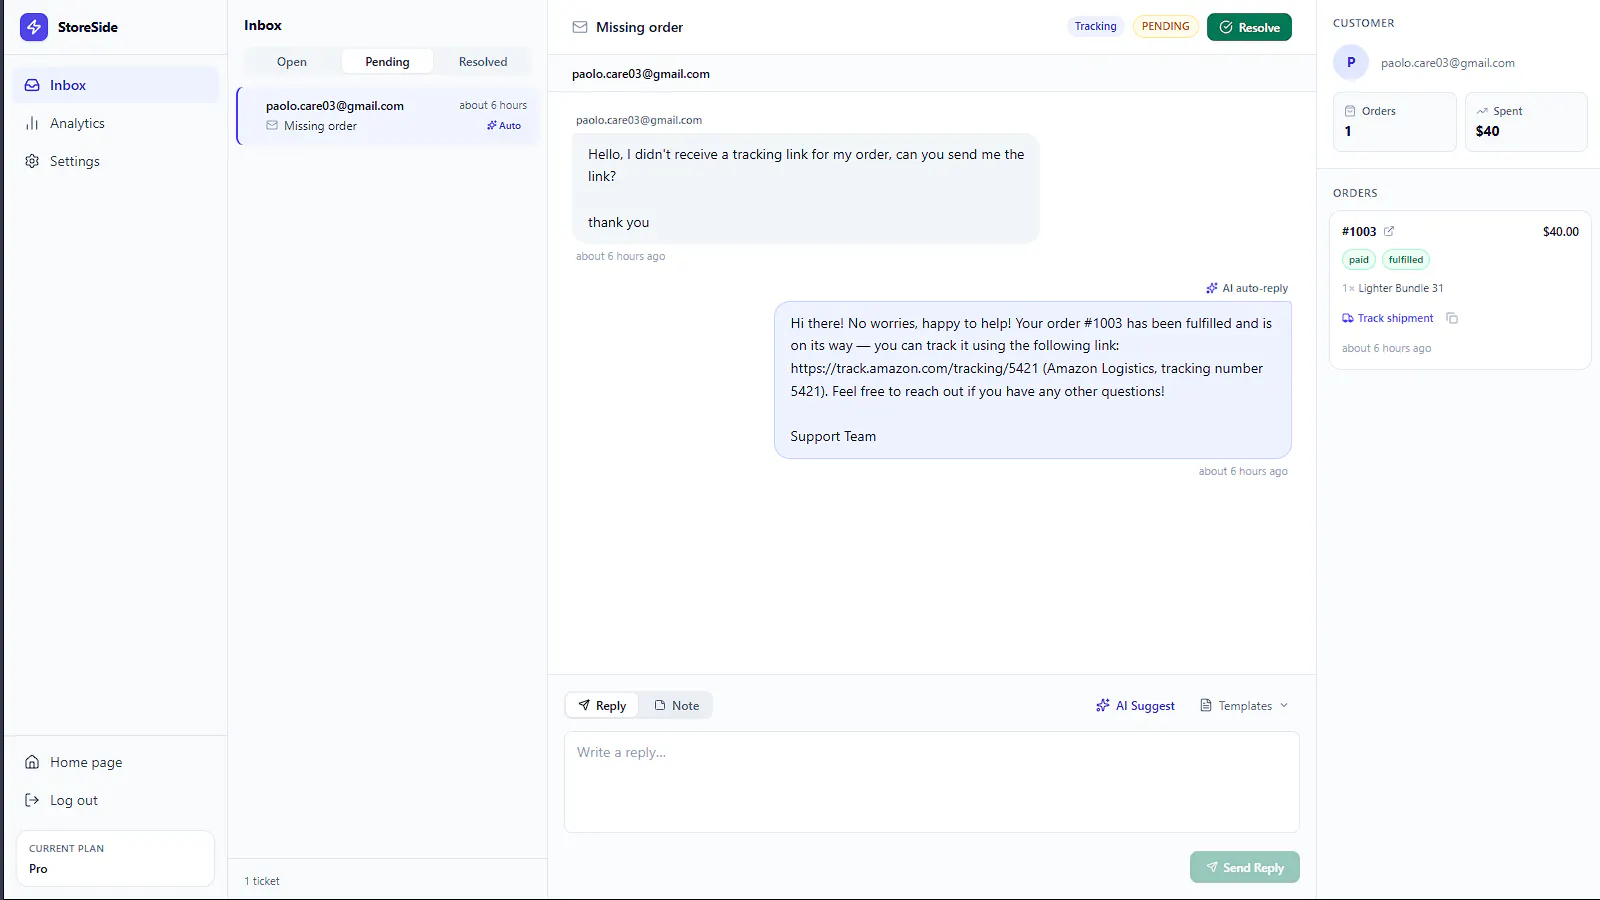Viewport: 1600px width, 900px height.
Task: Click the Home page house icon
Action: point(32,762)
